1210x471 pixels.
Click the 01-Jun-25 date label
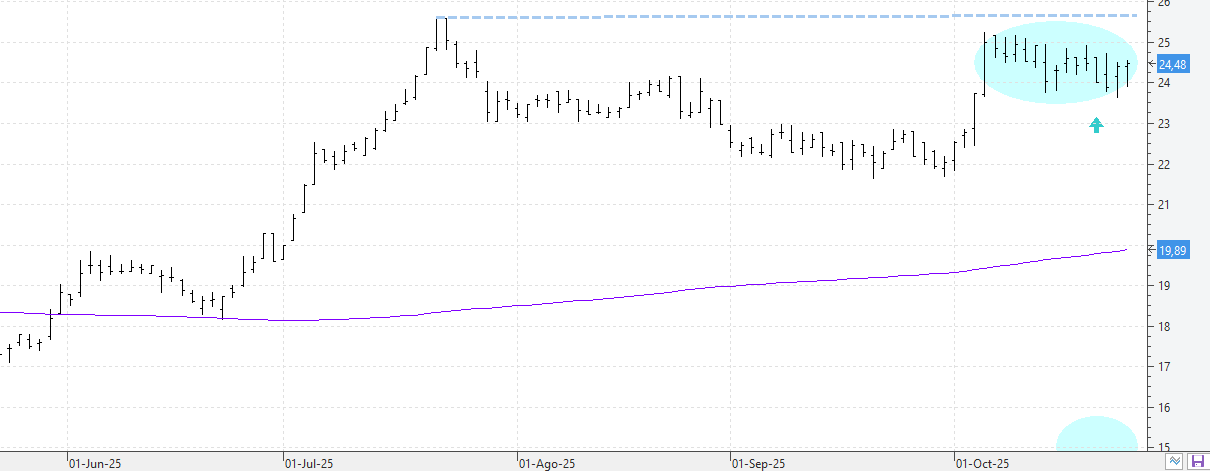click(x=96, y=464)
